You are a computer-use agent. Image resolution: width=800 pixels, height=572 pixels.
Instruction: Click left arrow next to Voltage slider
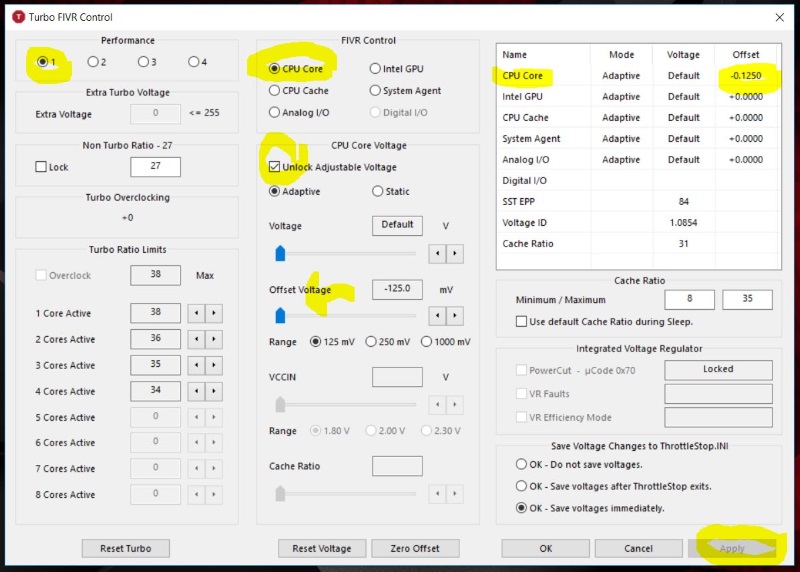437,253
